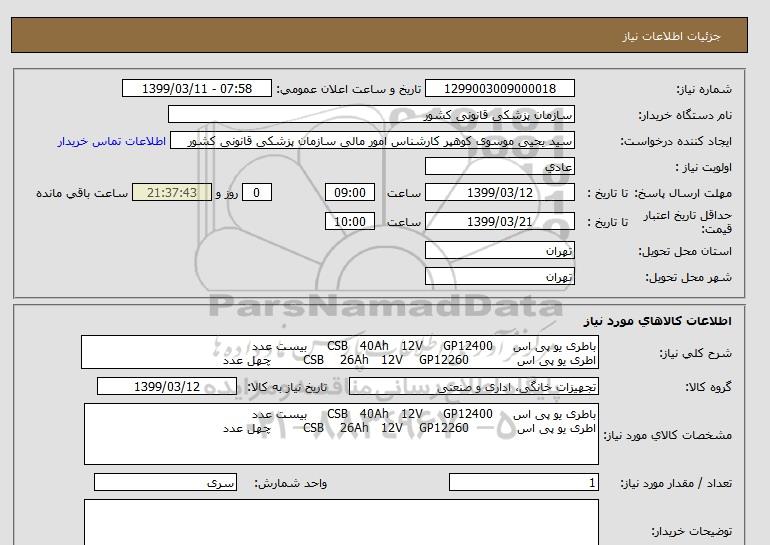Click the price validity time 10:00 field

point(350,221)
